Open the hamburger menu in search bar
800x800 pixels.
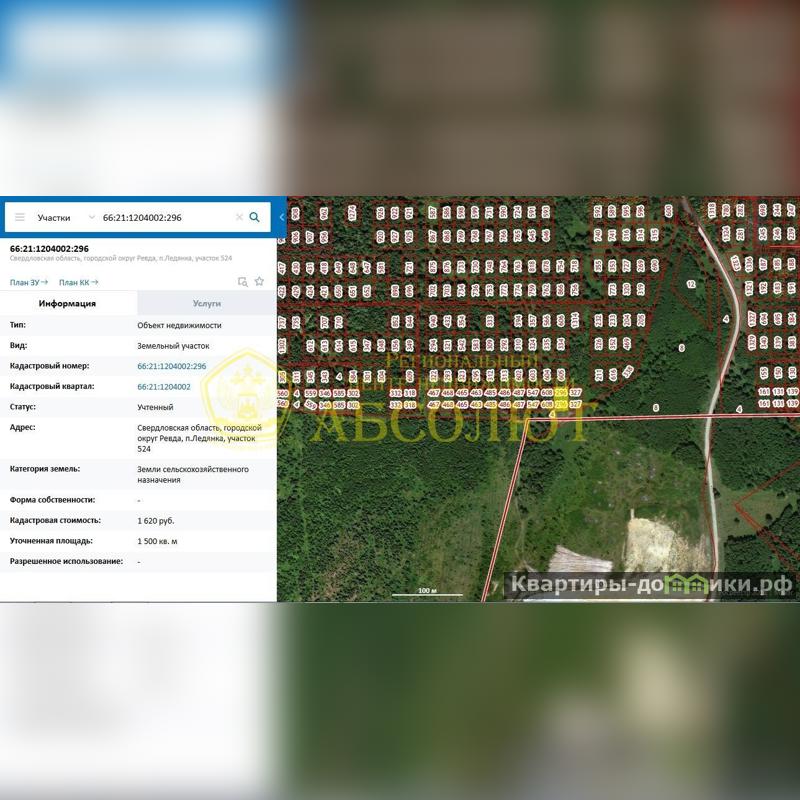coord(19,217)
